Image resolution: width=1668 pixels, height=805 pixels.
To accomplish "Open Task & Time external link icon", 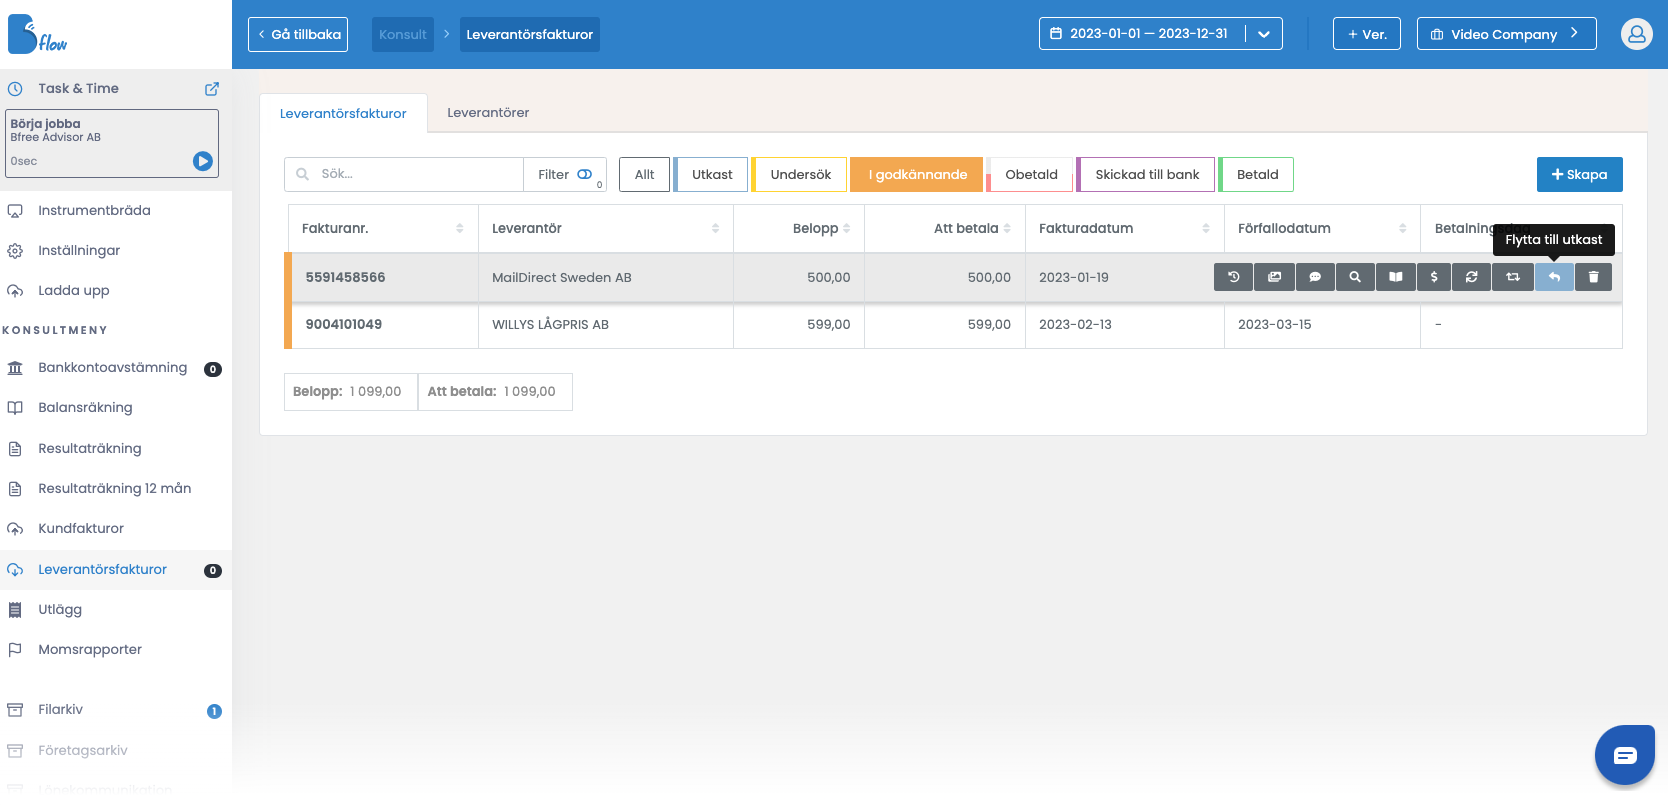I will point(212,89).
